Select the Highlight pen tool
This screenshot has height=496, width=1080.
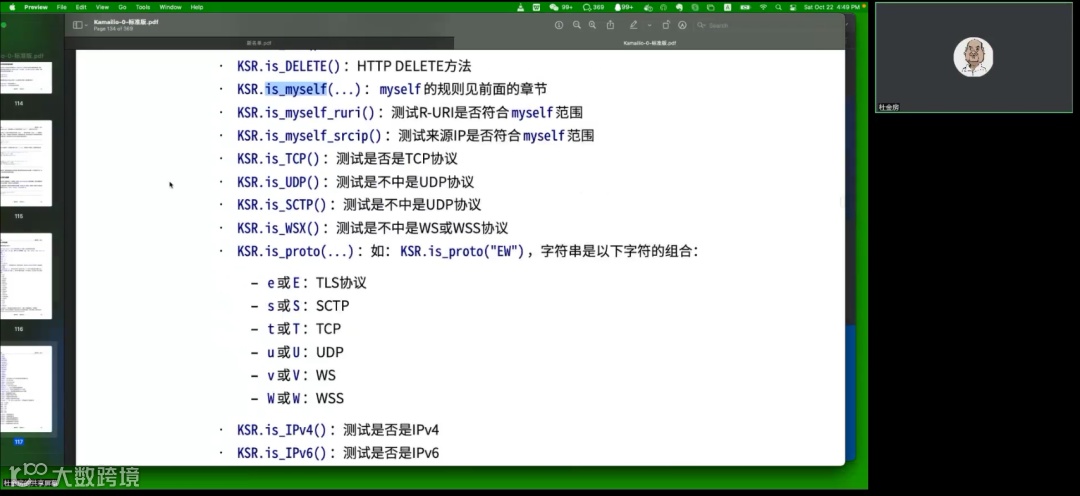point(634,25)
